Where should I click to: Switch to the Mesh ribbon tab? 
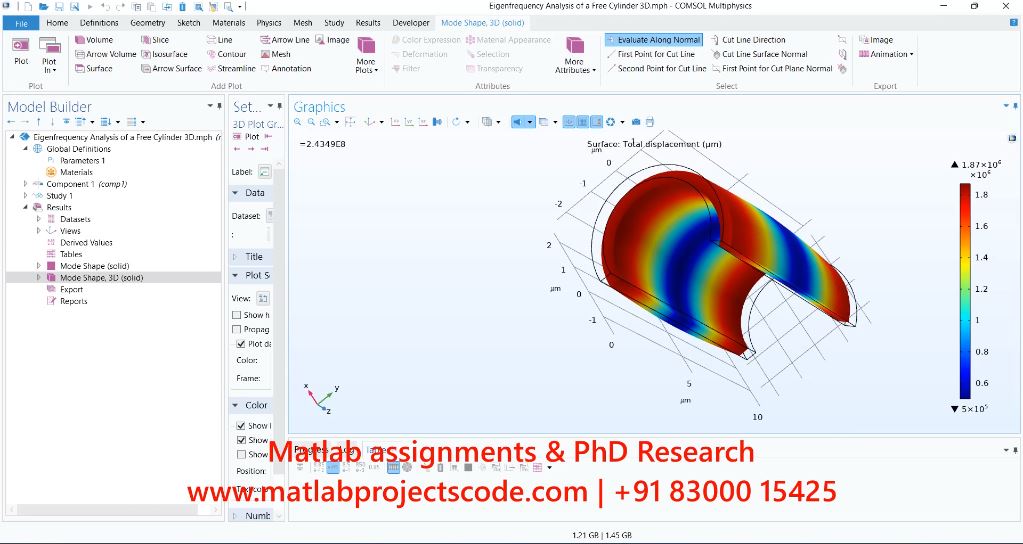[303, 23]
